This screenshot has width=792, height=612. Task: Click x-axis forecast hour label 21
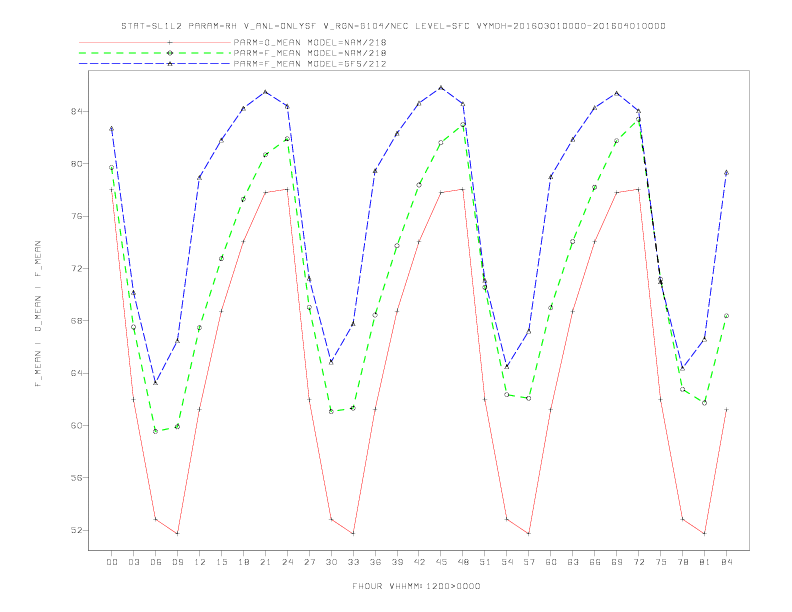[x=265, y=562]
